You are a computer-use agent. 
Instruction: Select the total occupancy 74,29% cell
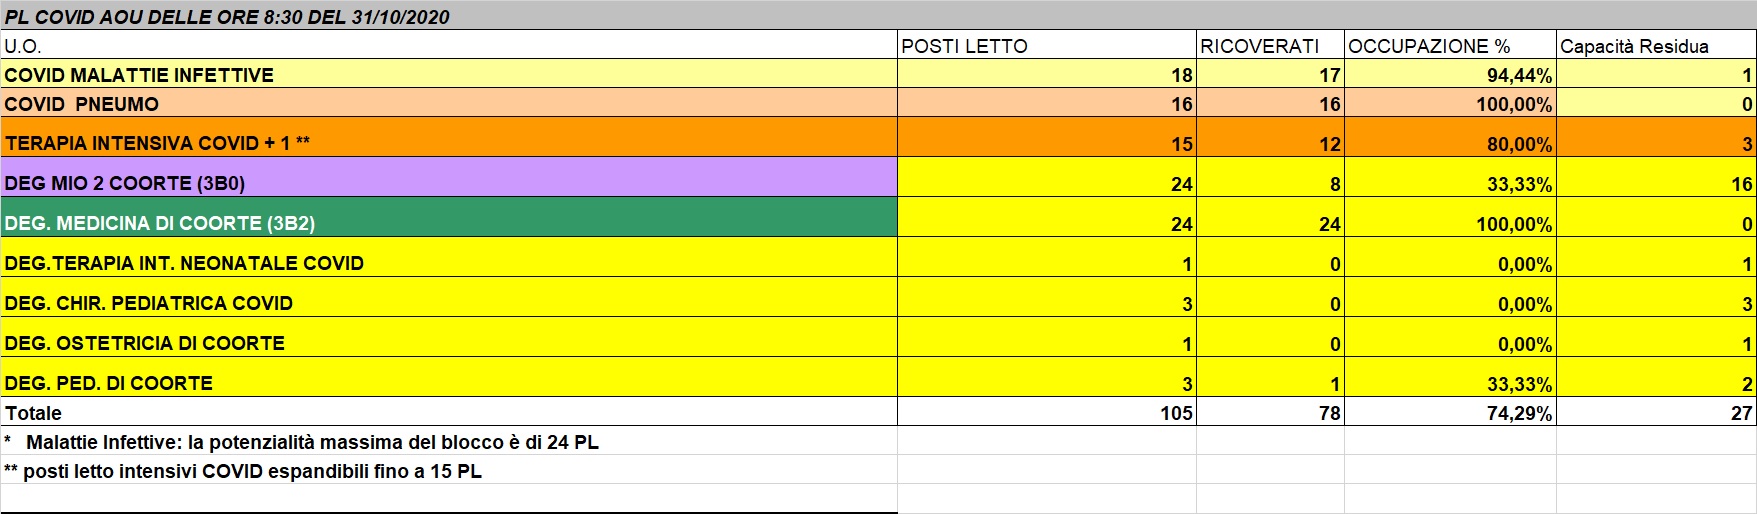(1519, 413)
